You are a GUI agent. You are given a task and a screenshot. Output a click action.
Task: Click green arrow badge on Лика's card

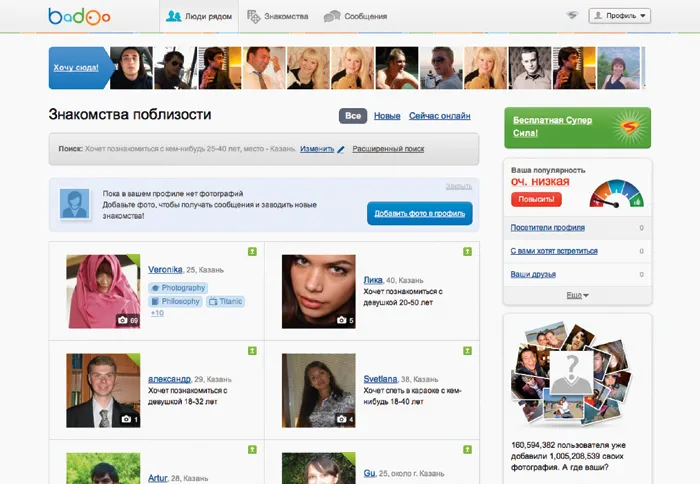[x=468, y=251]
